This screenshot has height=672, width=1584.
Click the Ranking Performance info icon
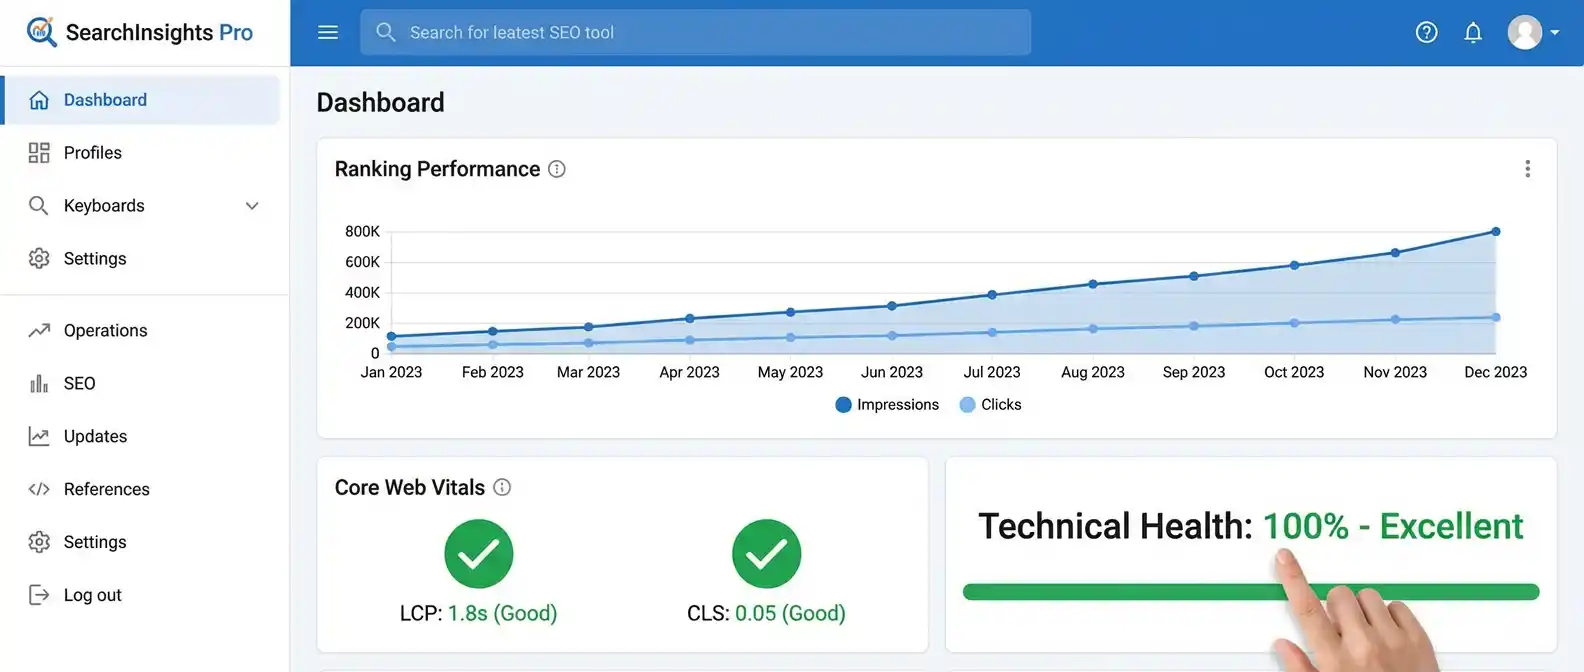pos(557,169)
